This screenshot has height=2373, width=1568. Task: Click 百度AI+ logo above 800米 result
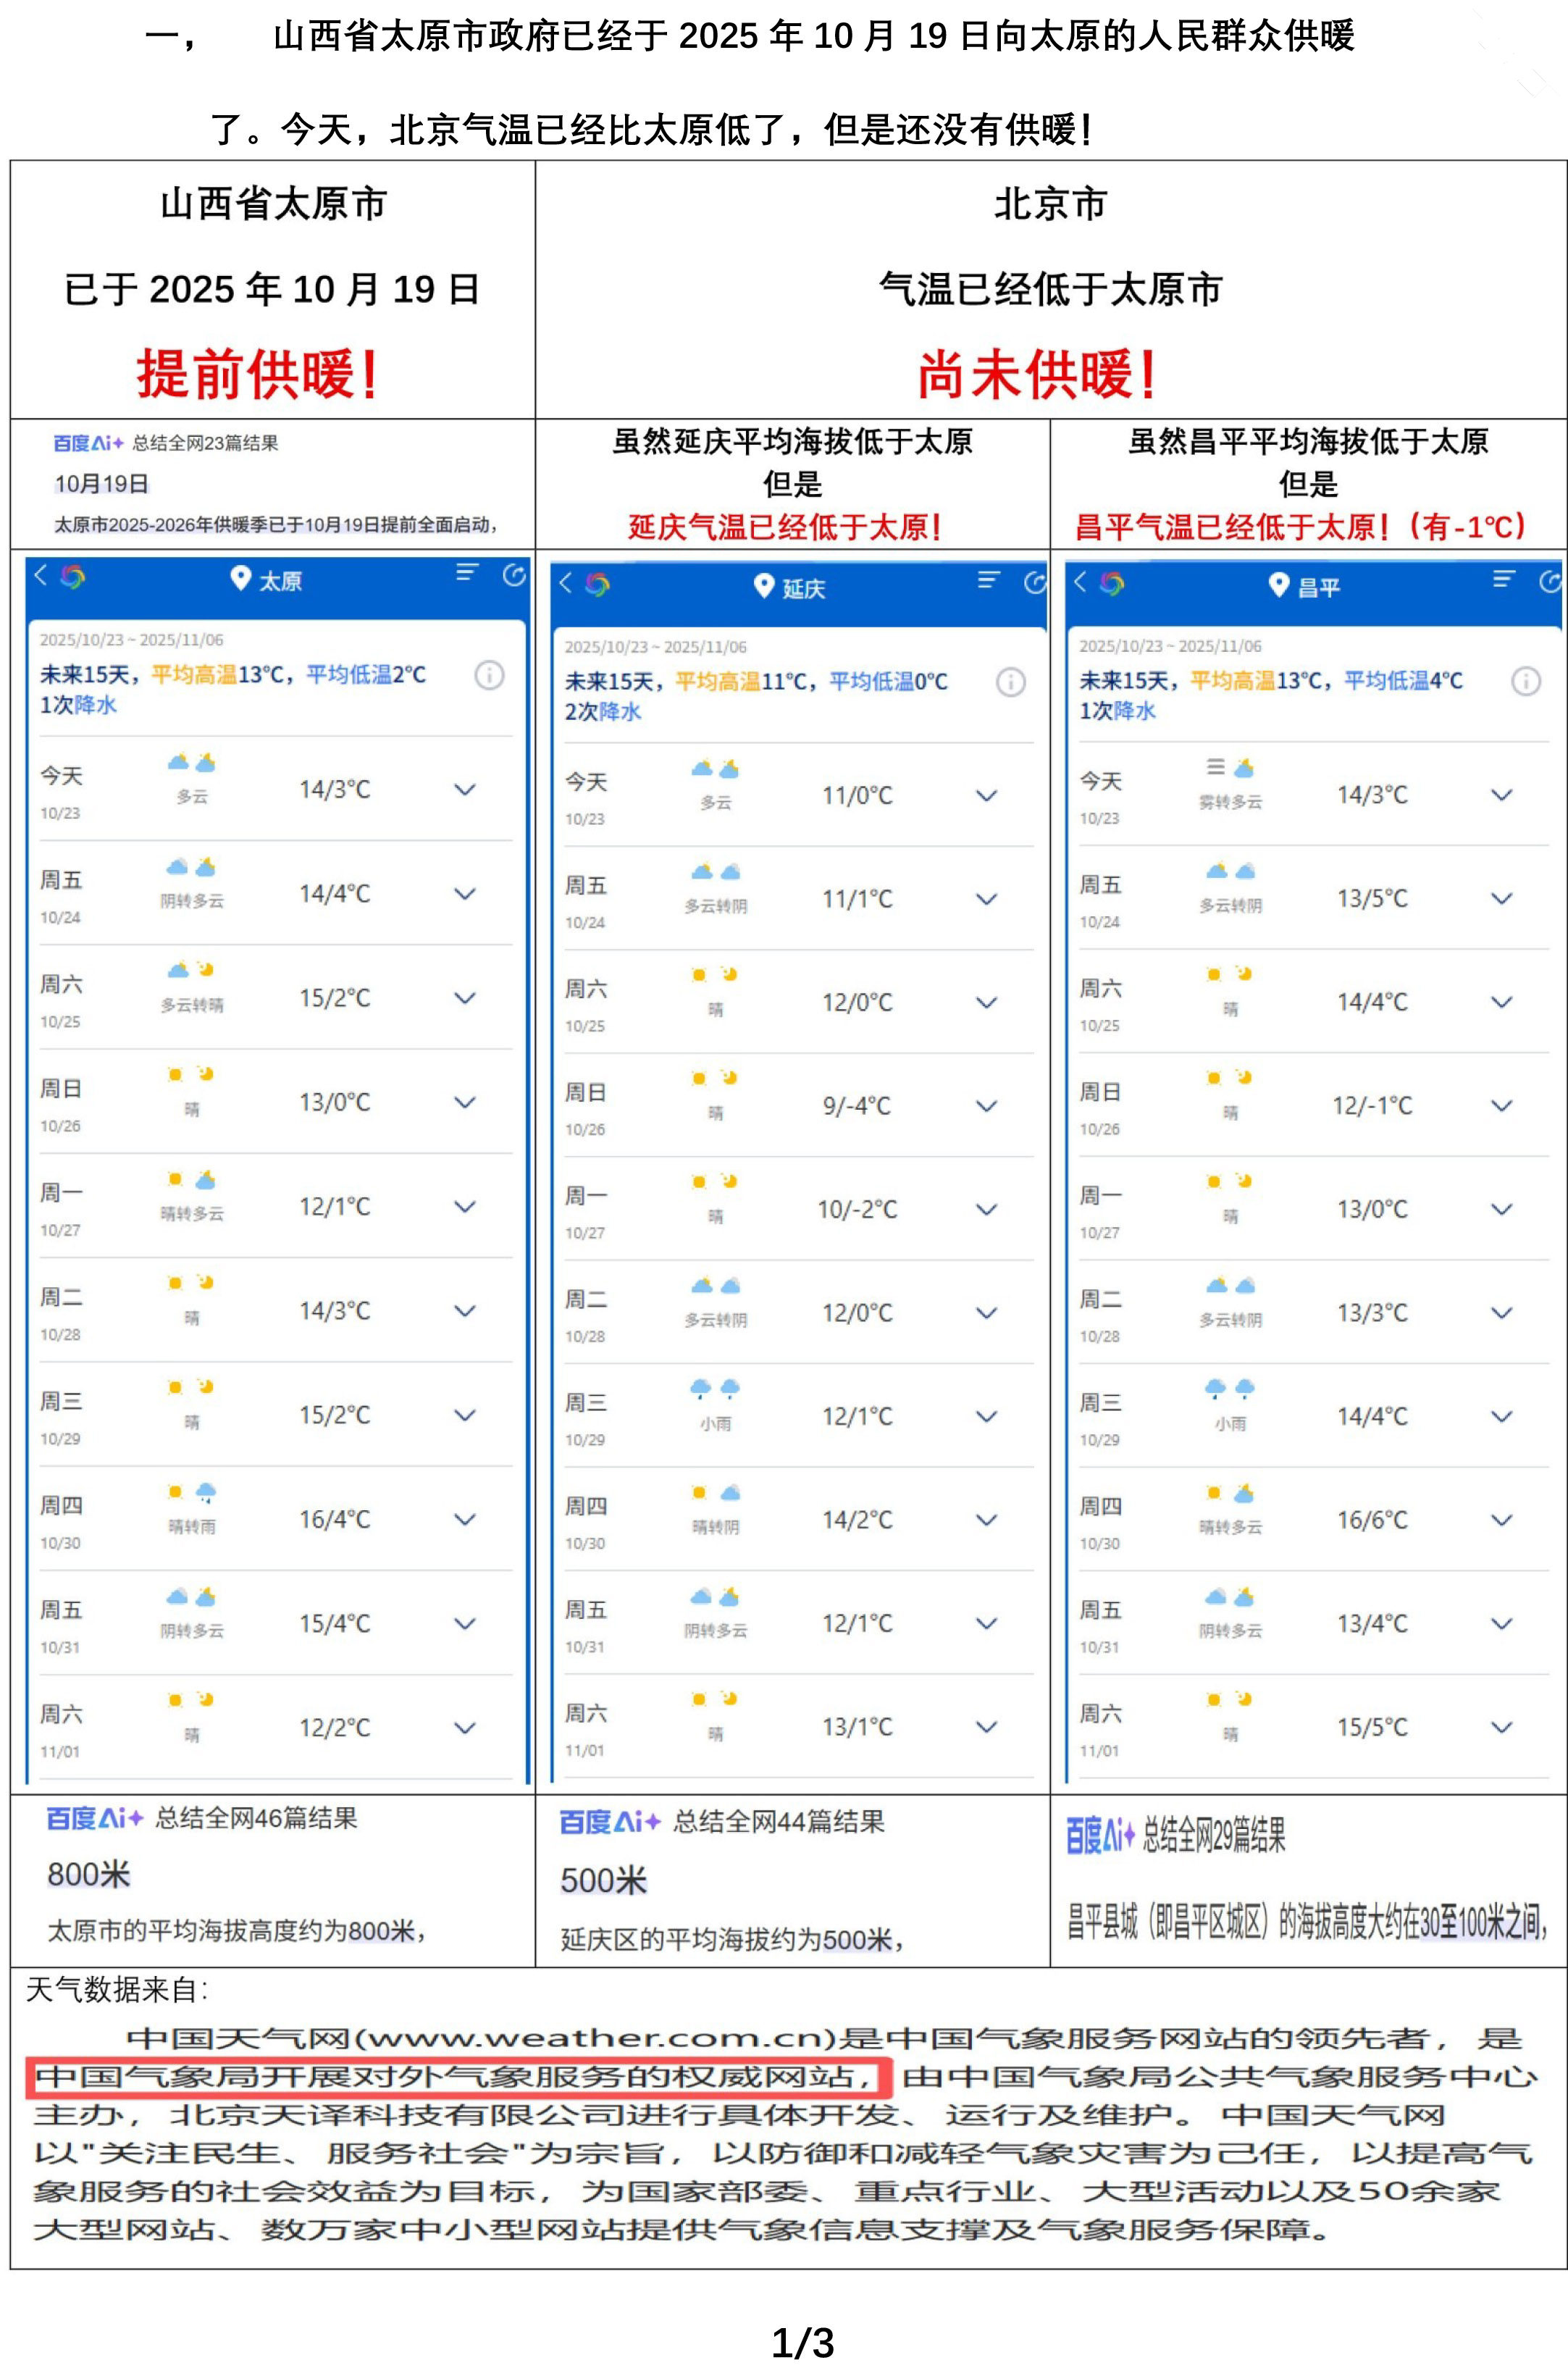(x=95, y=1818)
